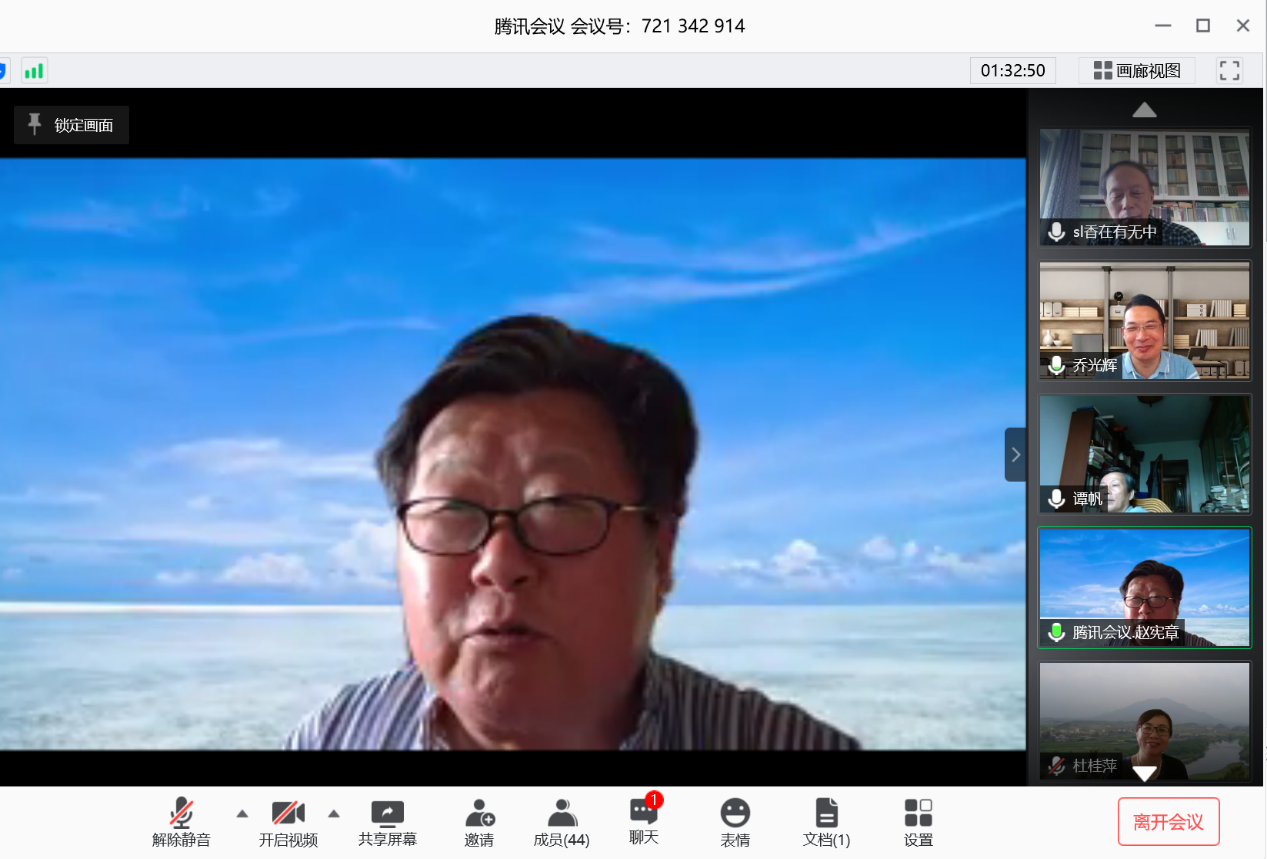Collapse the participant sidebar chevron
The height and width of the screenshot is (859, 1267).
1015,455
